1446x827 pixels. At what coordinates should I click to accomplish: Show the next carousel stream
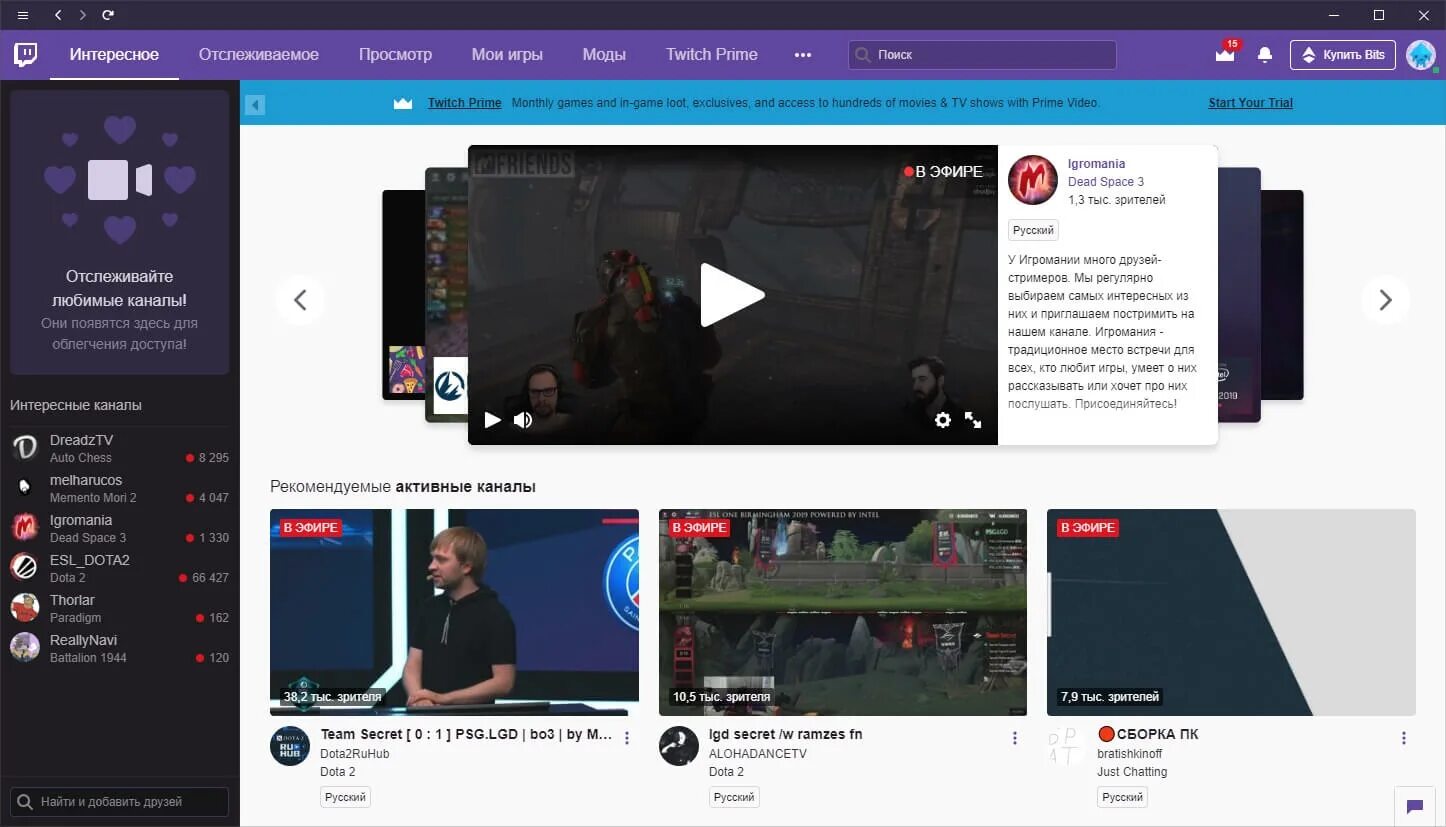click(1385, 300)
